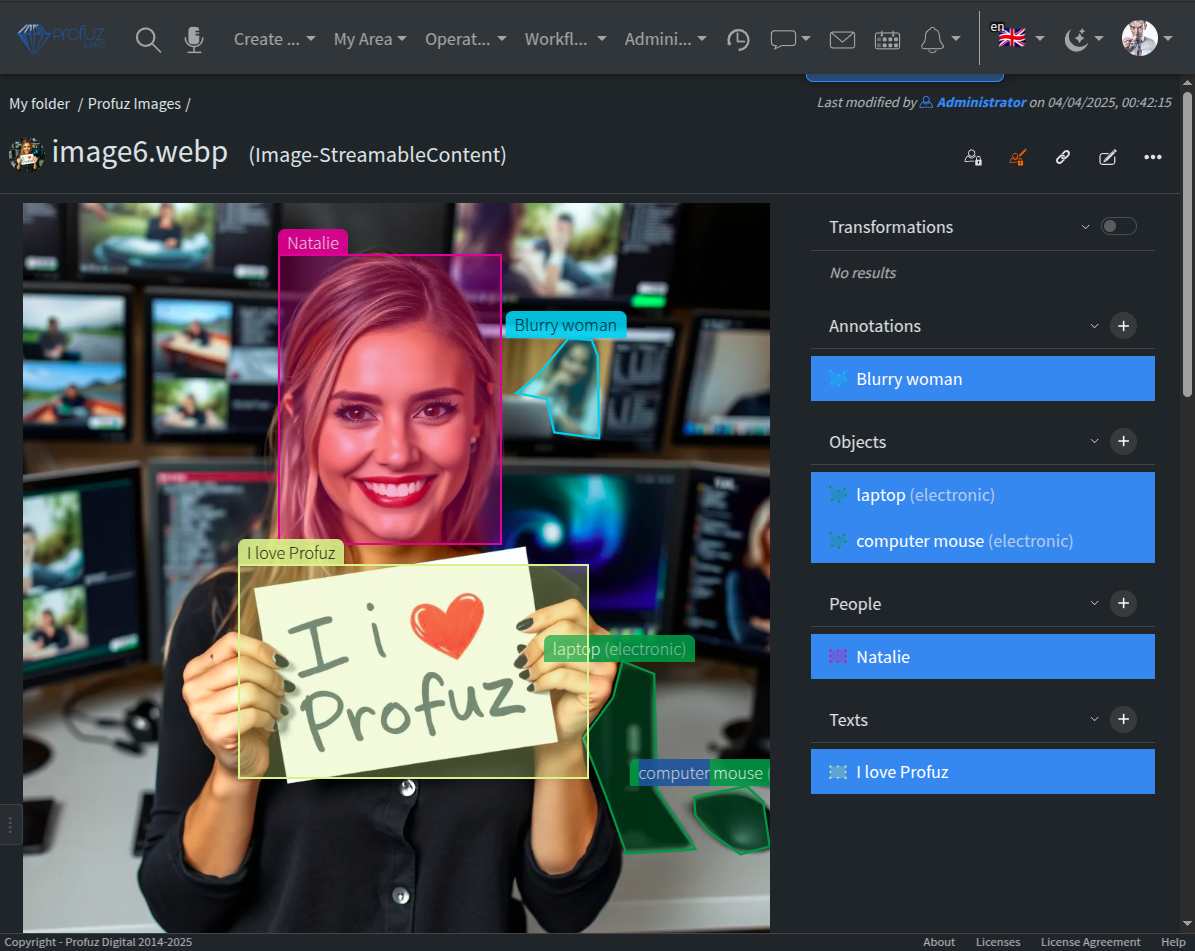Click the side panel handle with dots

(x=10, y=825)
